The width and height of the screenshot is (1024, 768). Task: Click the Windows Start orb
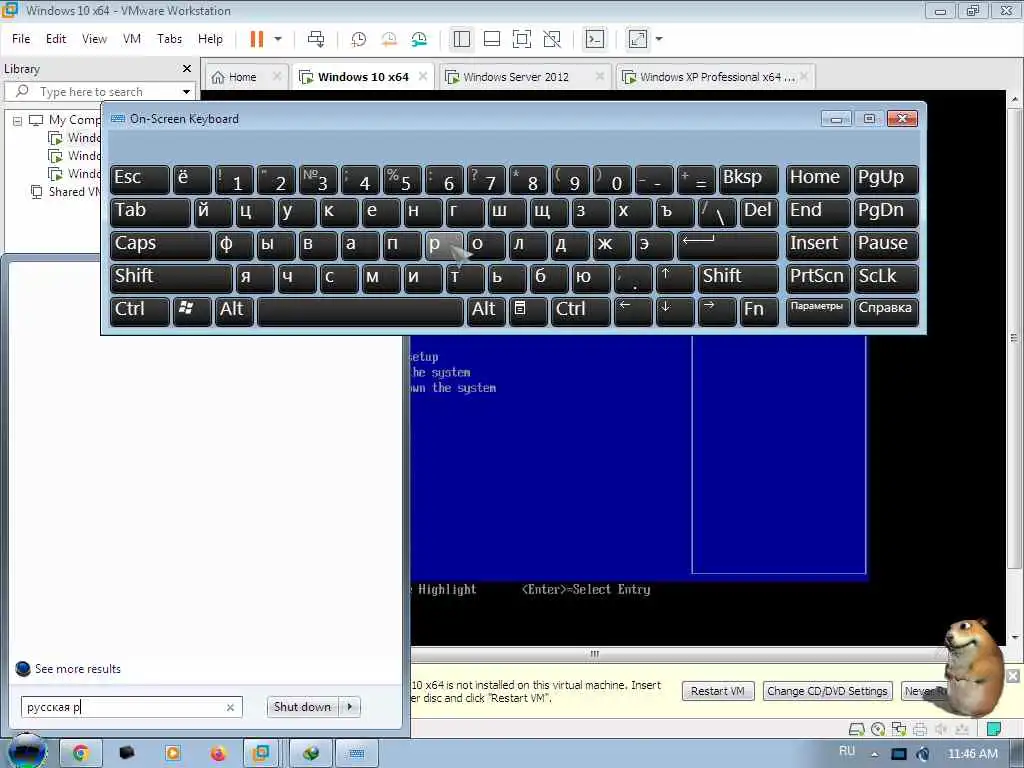point(27,753)
